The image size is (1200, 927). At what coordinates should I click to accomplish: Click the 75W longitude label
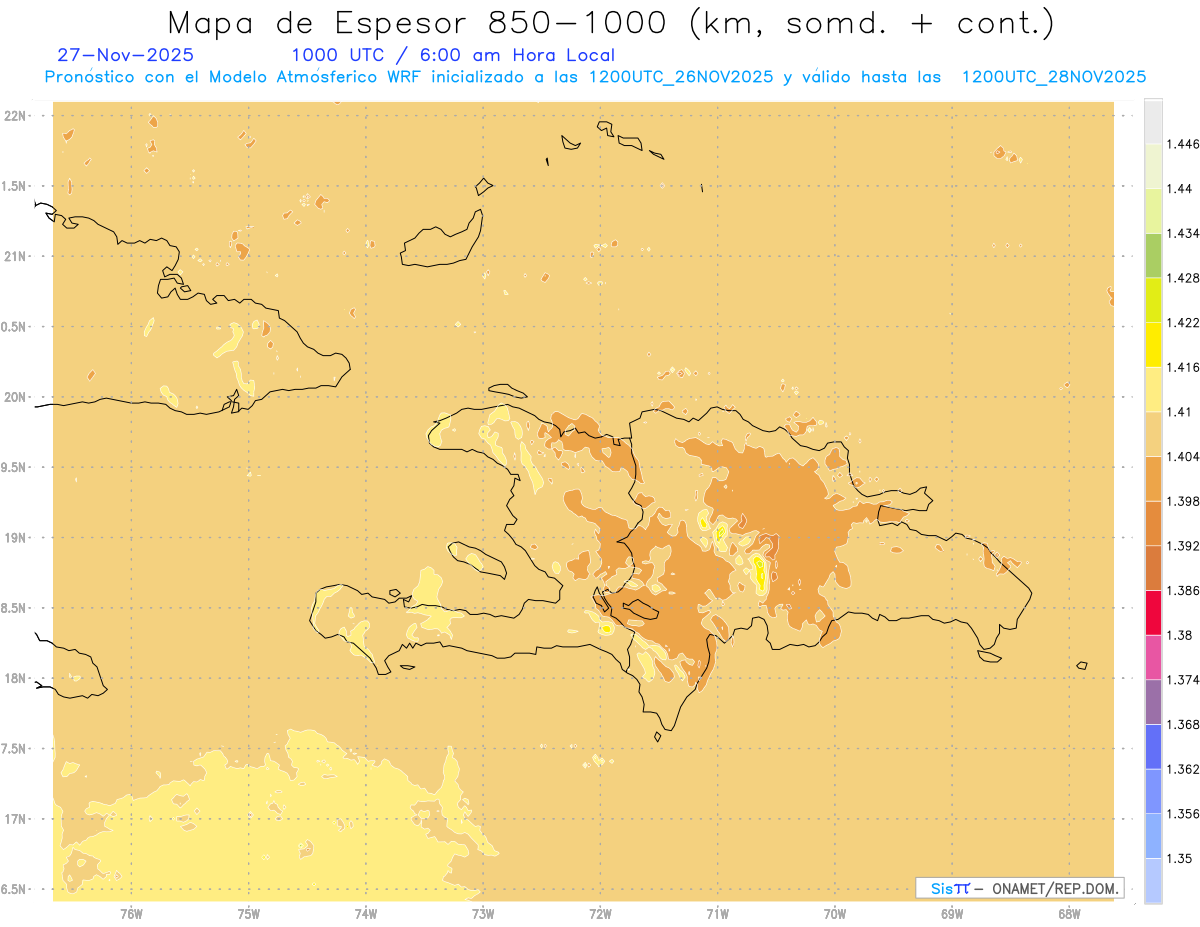click(248, 914)
